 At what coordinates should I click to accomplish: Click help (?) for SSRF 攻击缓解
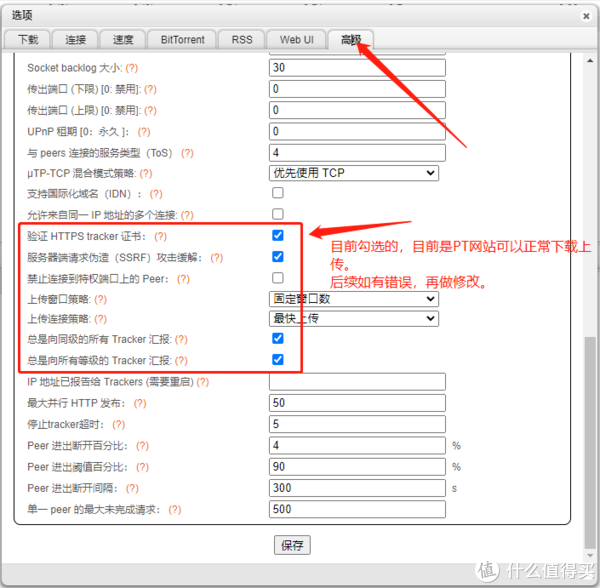pos(217,258)
